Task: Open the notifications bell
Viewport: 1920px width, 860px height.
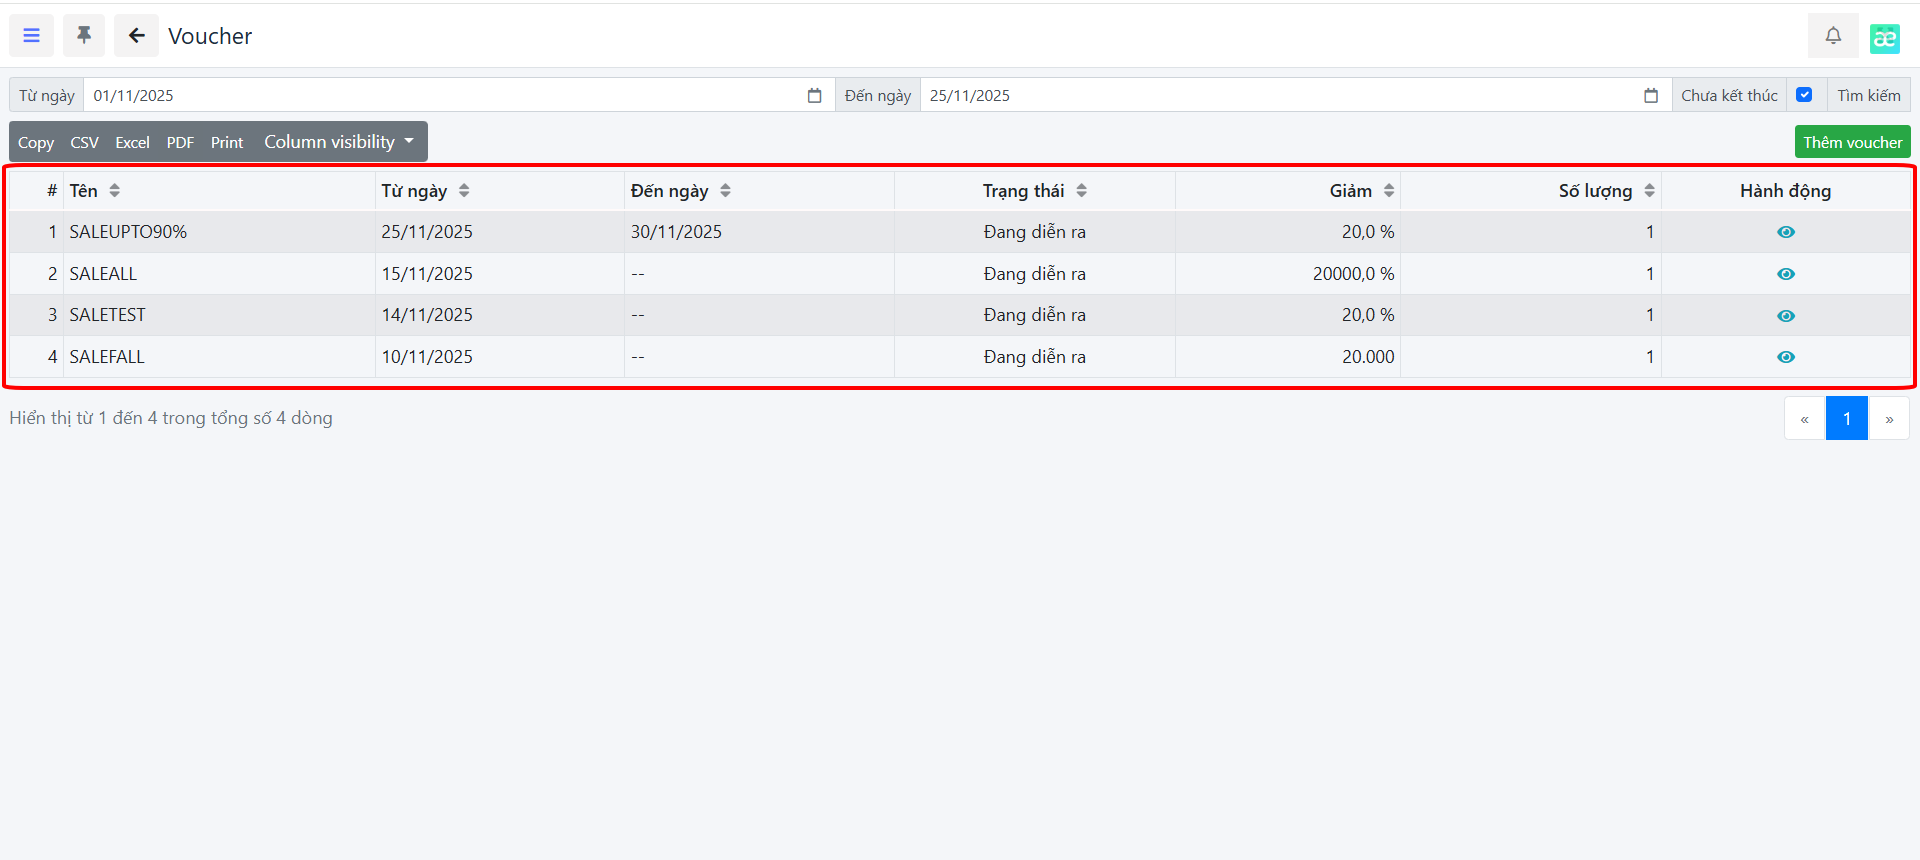Action: (x=1832, y=36)
